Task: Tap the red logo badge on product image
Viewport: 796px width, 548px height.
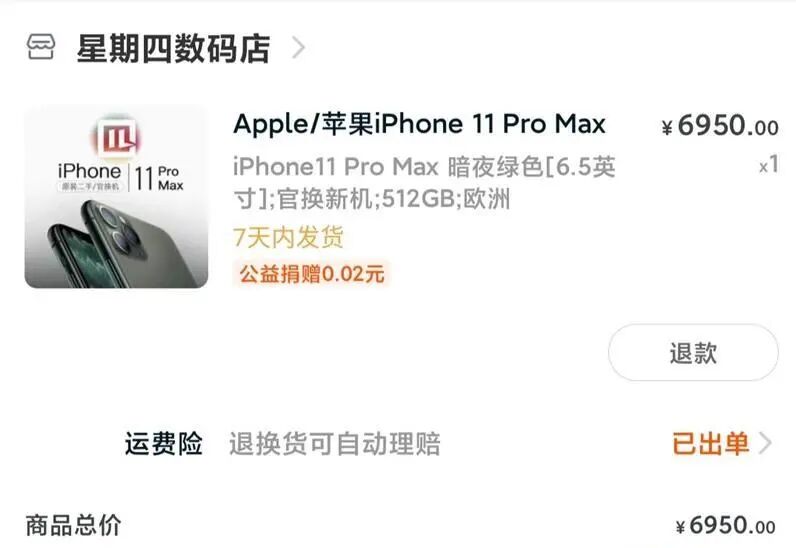Action: pyautogui.click(x=116, y=137)
